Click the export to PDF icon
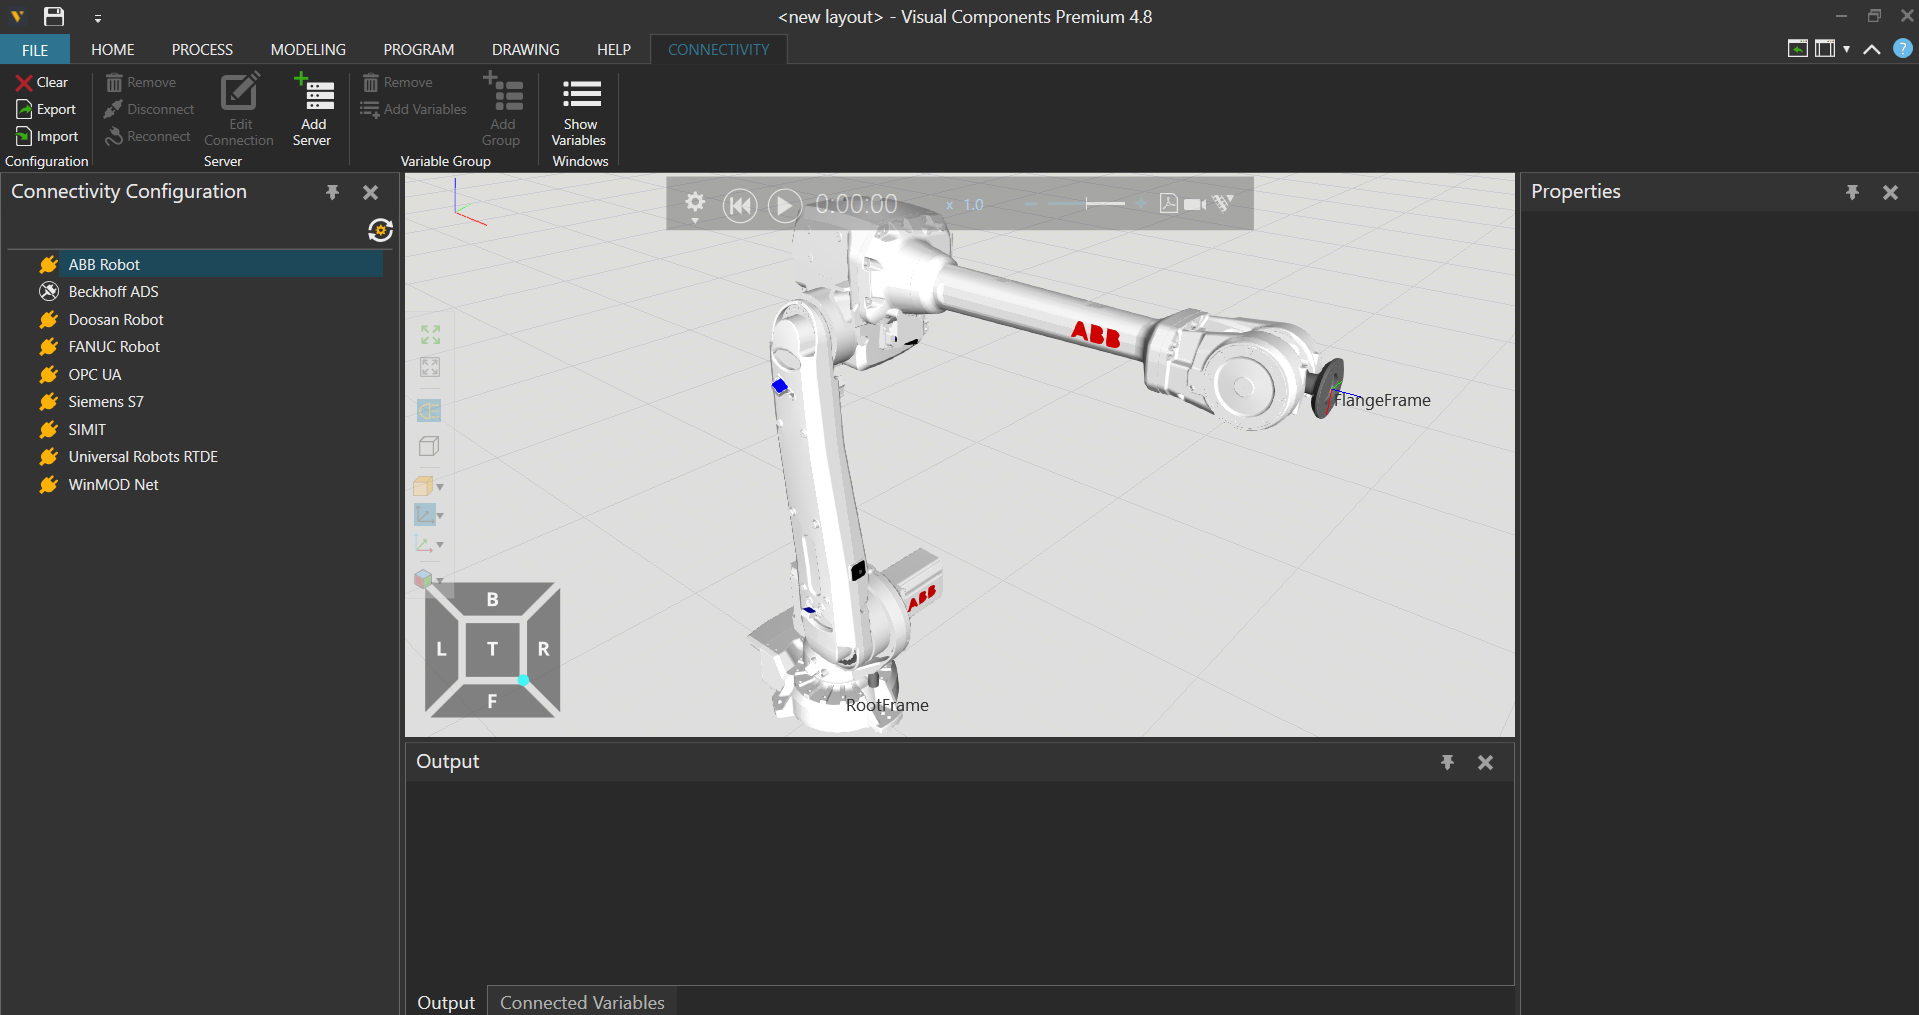The image size is (1919, 1015). tap(1168, 204)
